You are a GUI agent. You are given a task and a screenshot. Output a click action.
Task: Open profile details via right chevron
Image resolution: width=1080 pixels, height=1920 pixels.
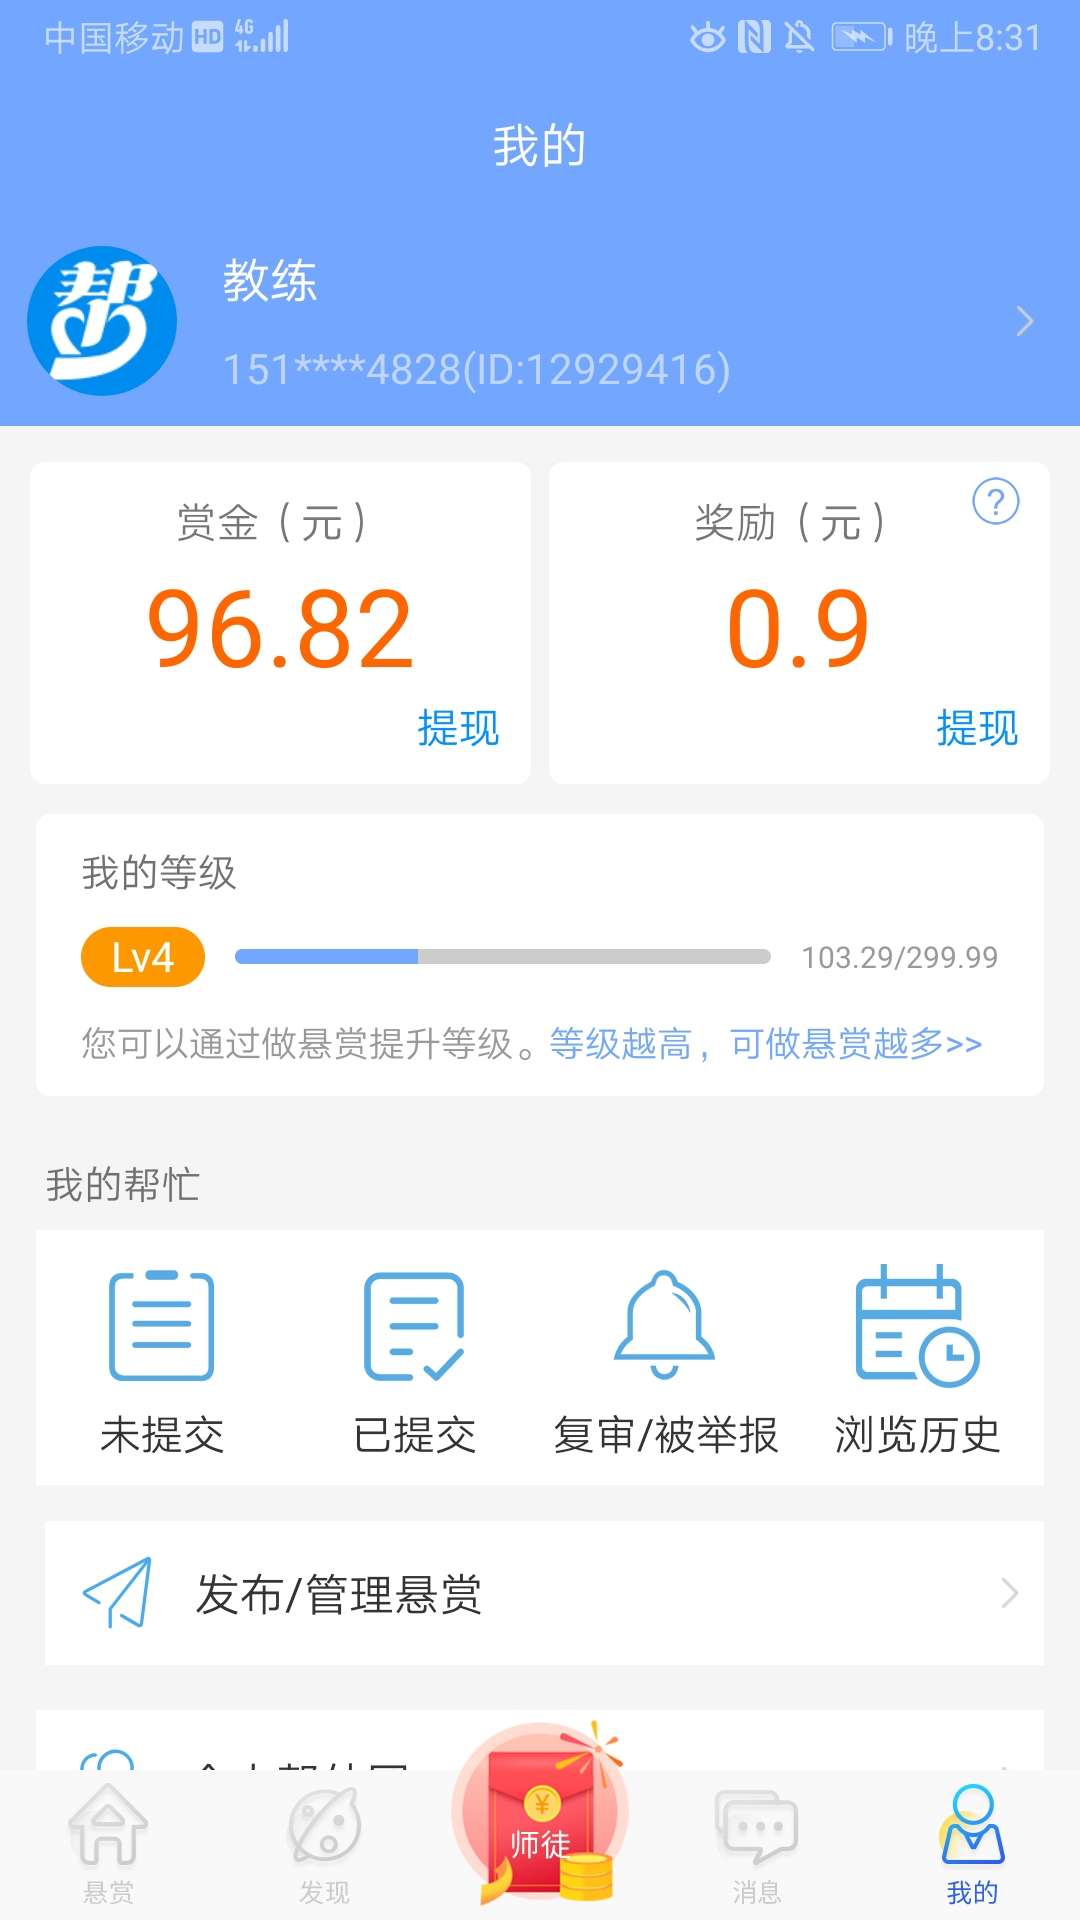click(x=1024, y=321)
